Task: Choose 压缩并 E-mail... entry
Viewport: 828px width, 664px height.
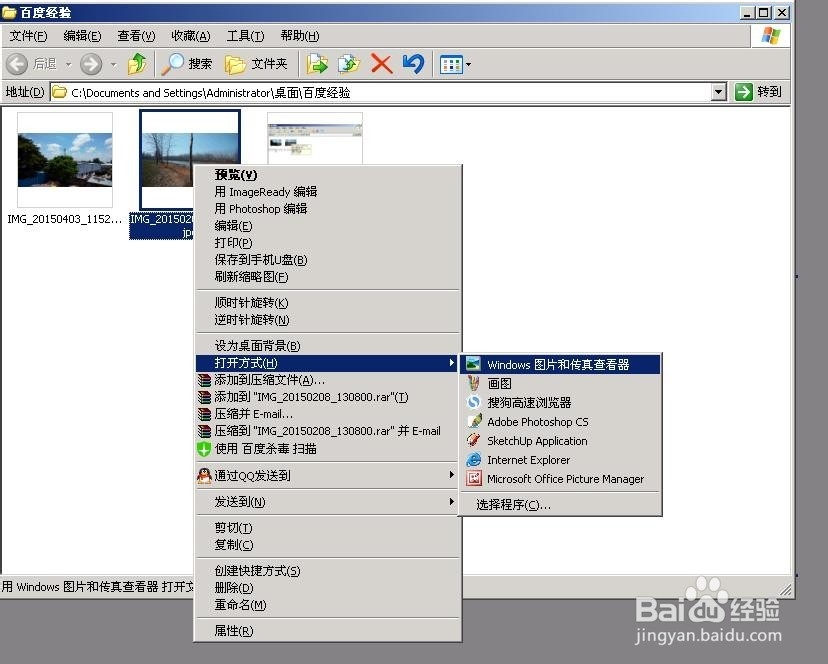Action: tap(327, 414)
